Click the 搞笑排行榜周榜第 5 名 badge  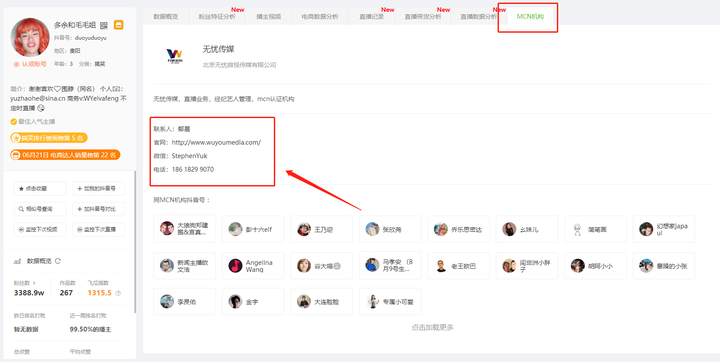[49, 138]
